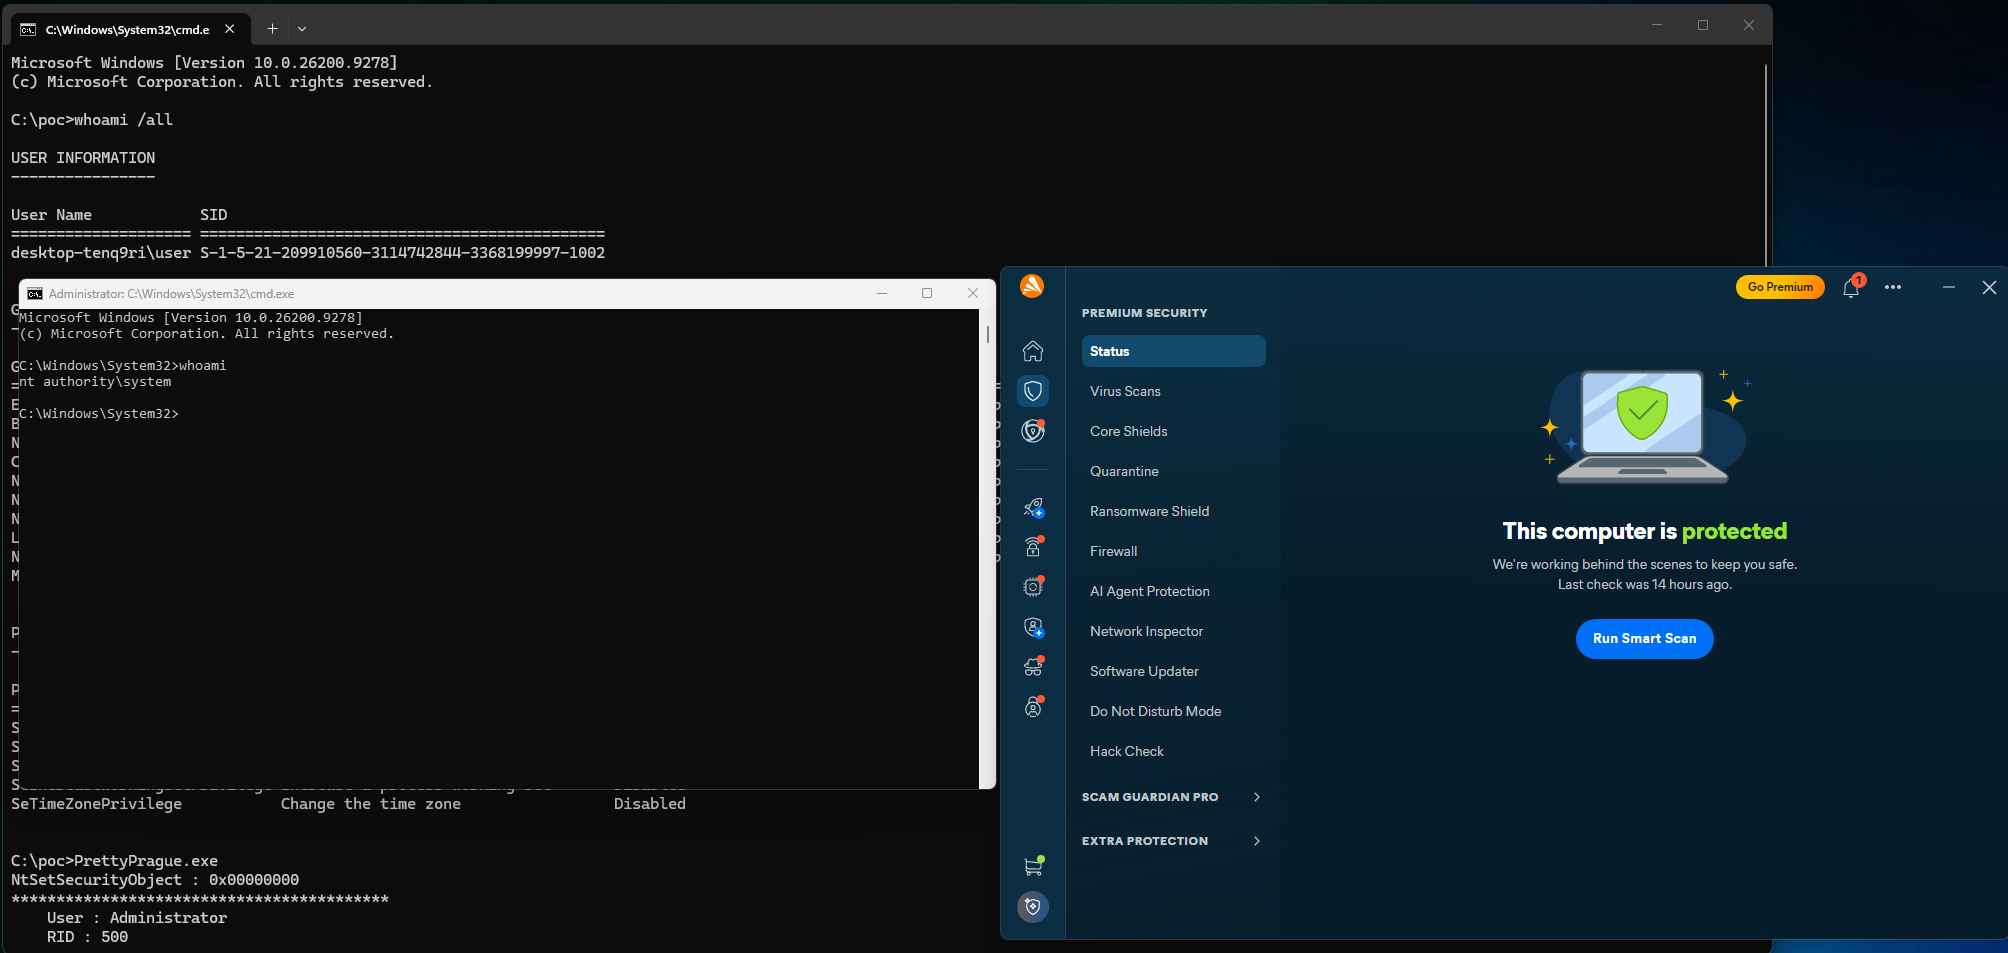Screen dimensions: 2008x953
Task: Open the Wi-Fi padlock VPN sidebar icon
Action: tap(1033, 547)
